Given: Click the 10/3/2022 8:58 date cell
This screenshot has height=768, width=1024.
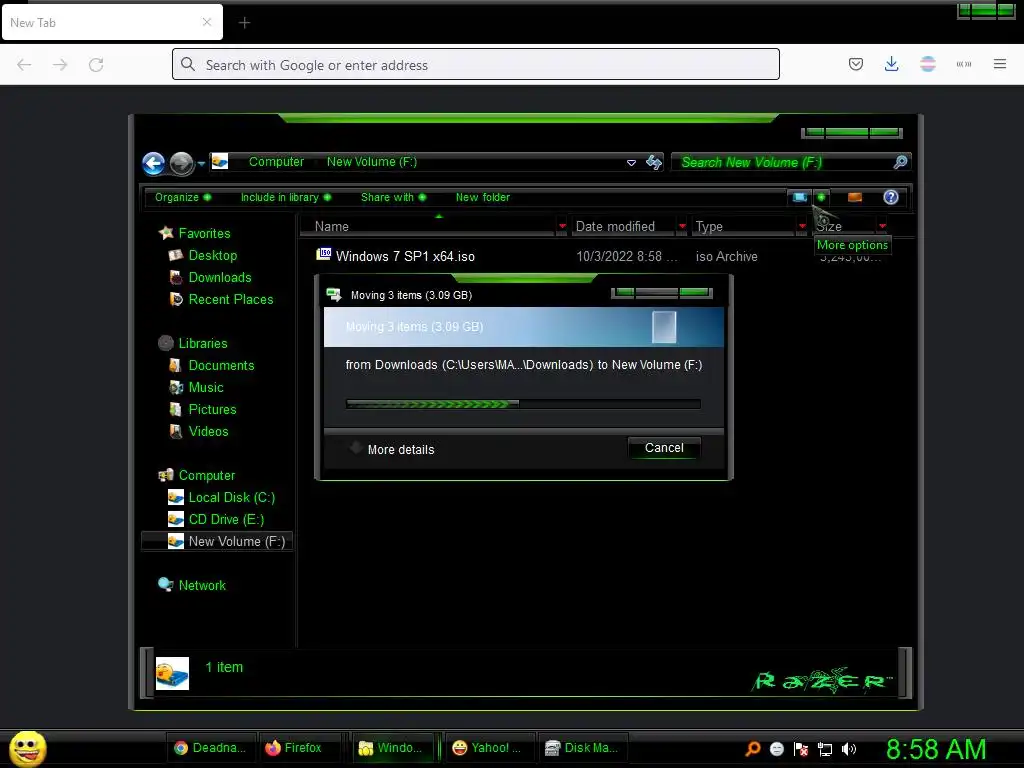Looking at the screenshot, I should point(627,257).
